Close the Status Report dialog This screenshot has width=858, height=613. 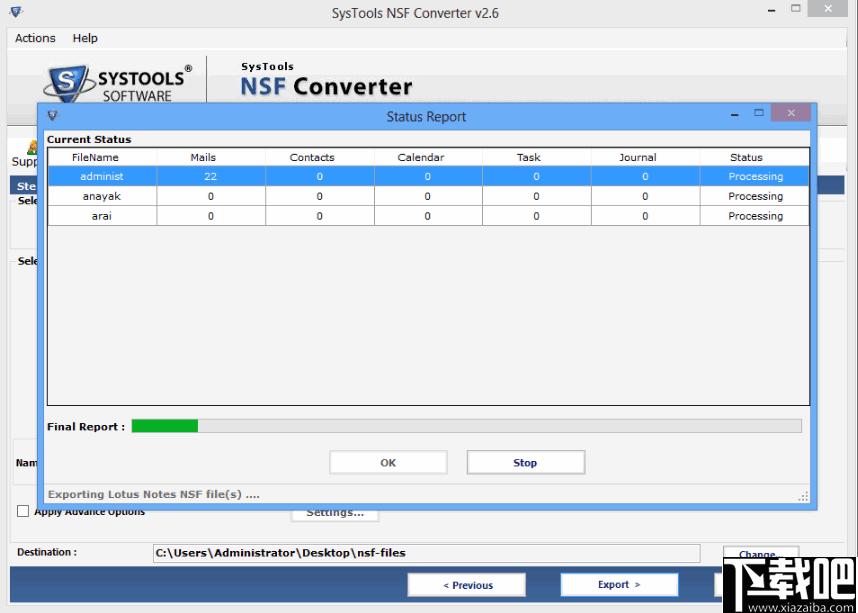coord(791,113)
